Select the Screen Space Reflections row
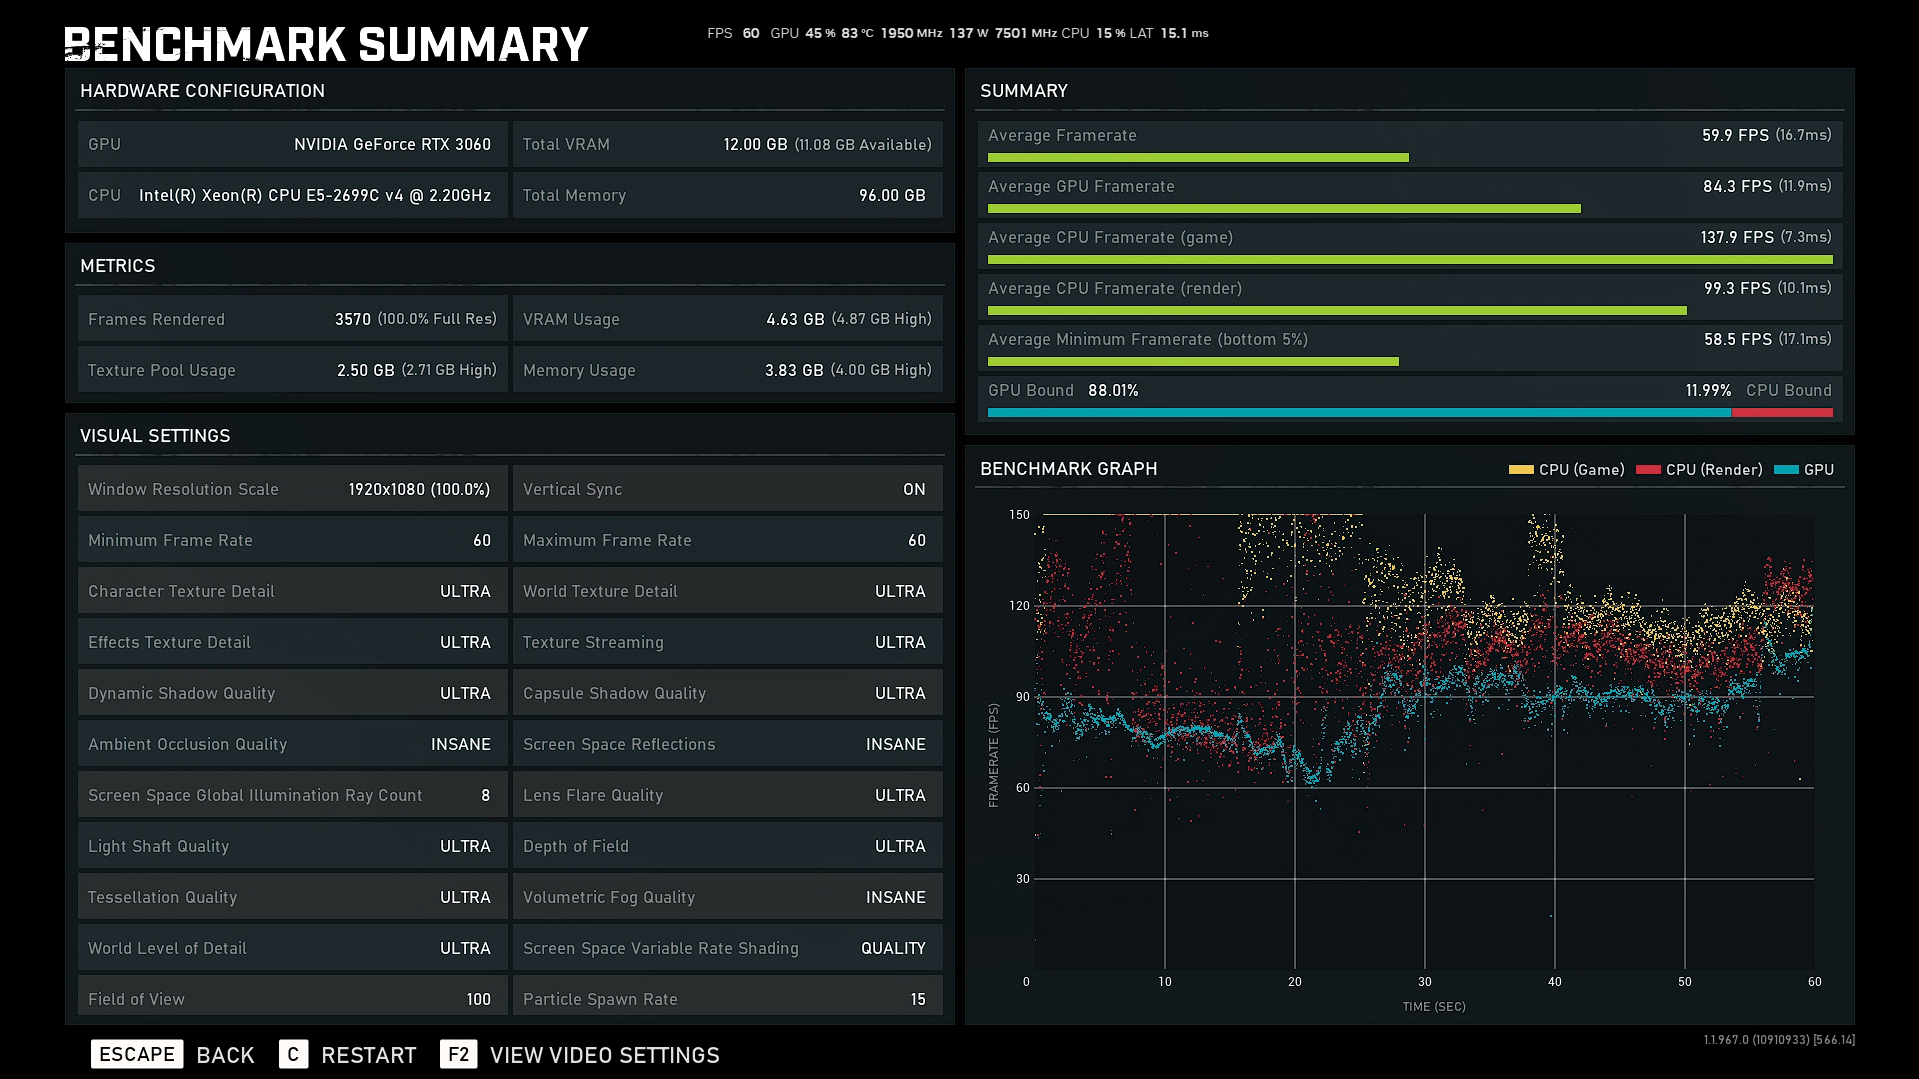Screen dimensions: 1919x1079 click(x=727, y=744)
